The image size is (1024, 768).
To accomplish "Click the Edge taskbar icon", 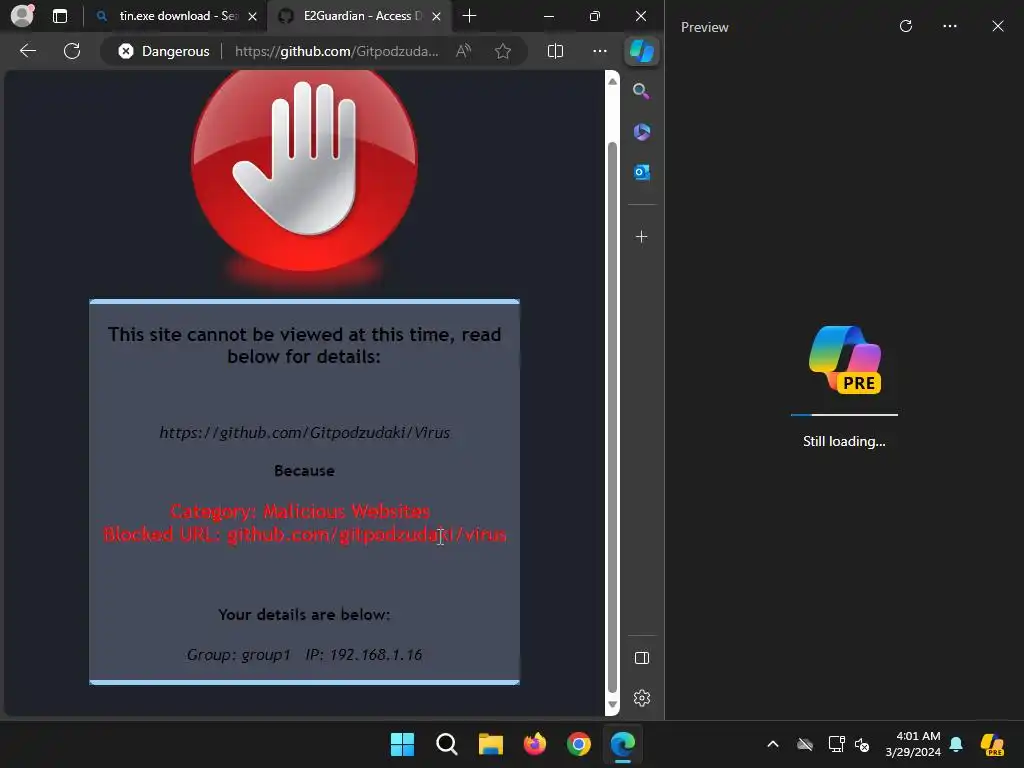I will pyautogui.click(x=623, y=744).
